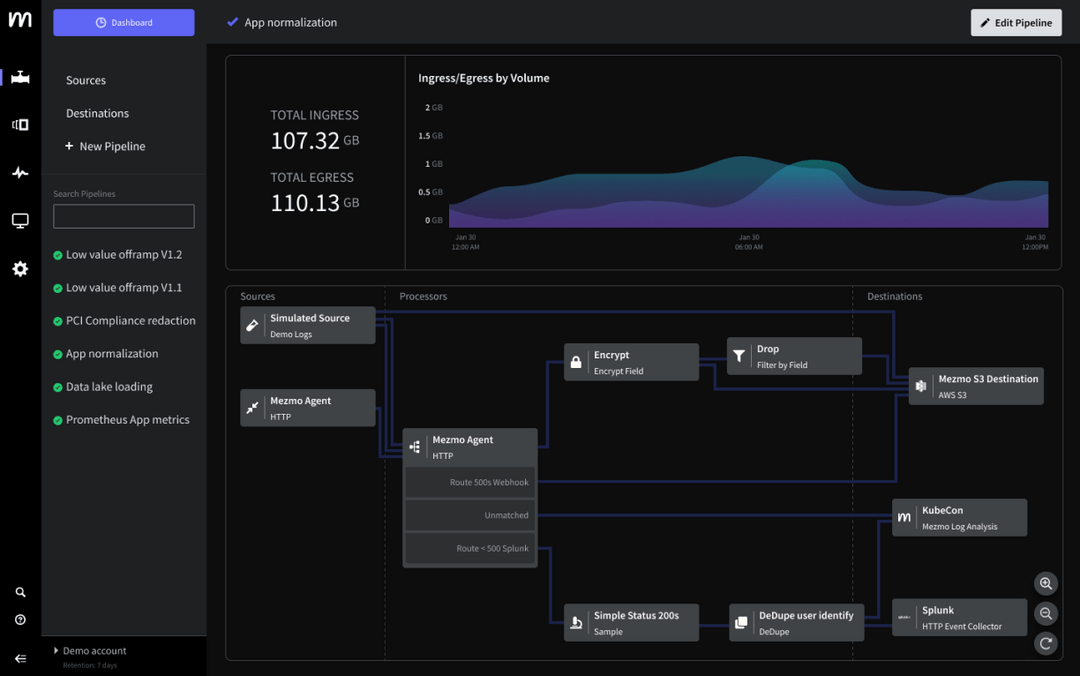The width and height of the screenshot is (1080, 676).
Task: Click the funnel icon on the Drop processor
Action: click(x=738, y=355)
